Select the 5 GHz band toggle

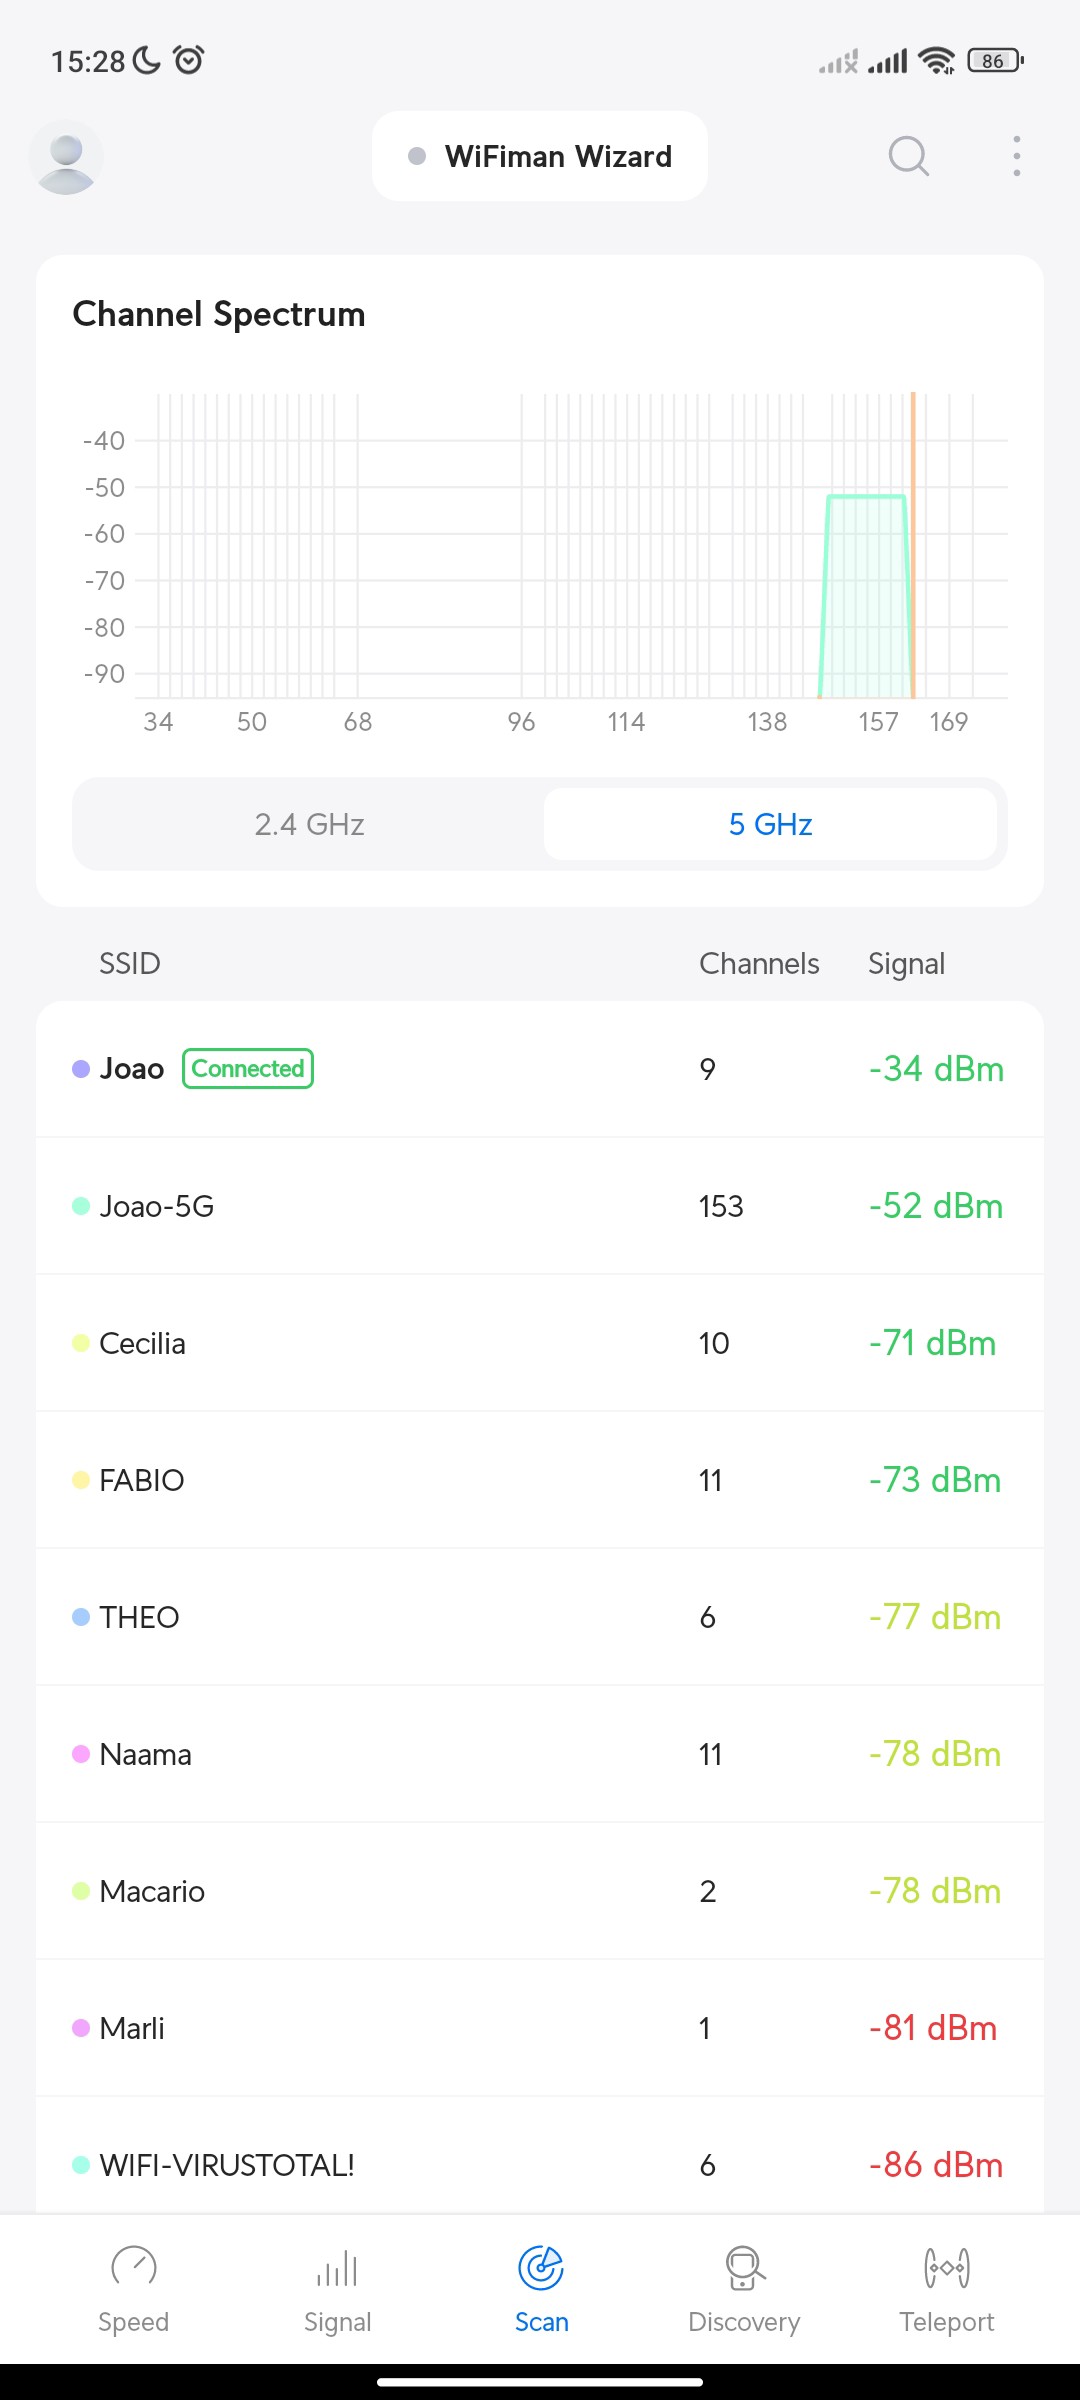coord(770,824)
